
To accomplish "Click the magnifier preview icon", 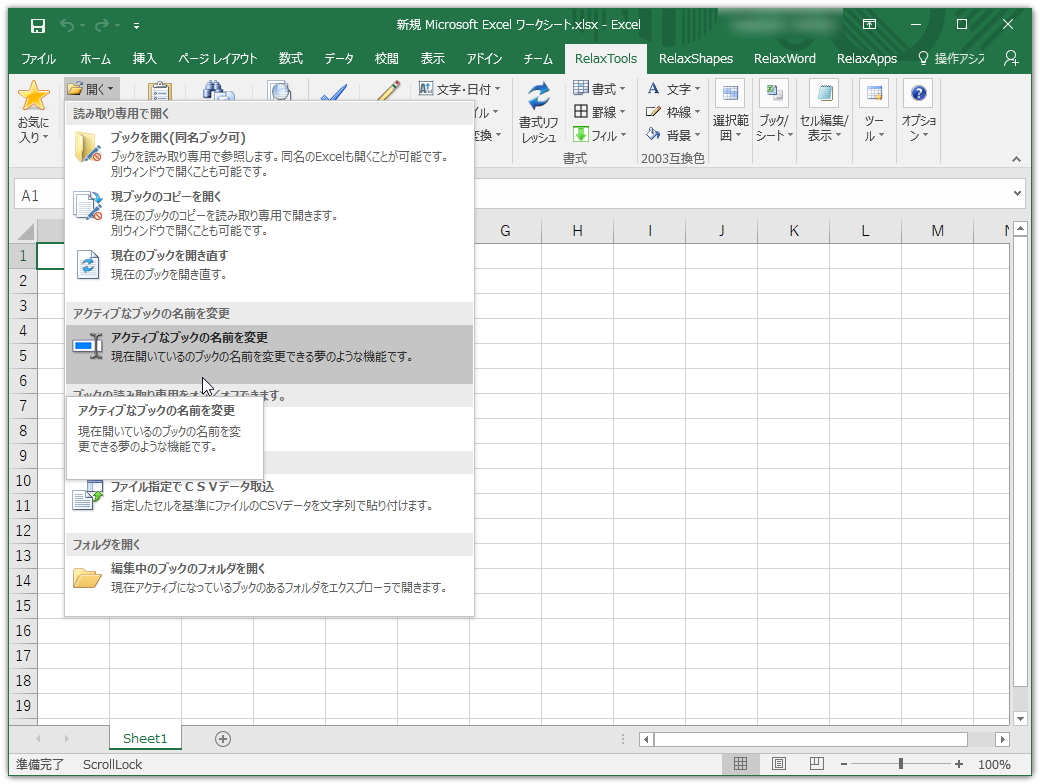I will coord(280,90).
